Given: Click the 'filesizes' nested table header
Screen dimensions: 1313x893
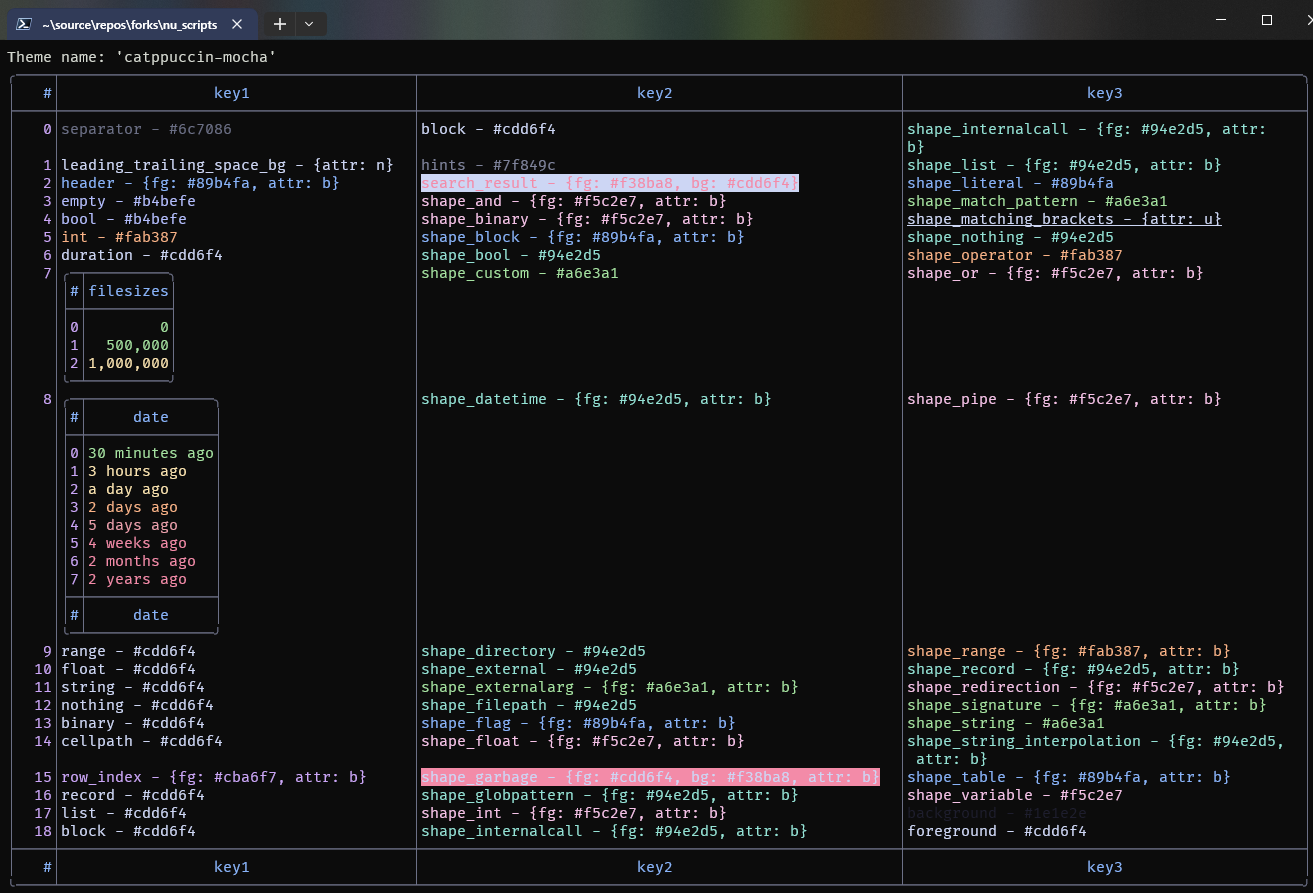Looking at the screenshot, I should click(x=128, y=291).
